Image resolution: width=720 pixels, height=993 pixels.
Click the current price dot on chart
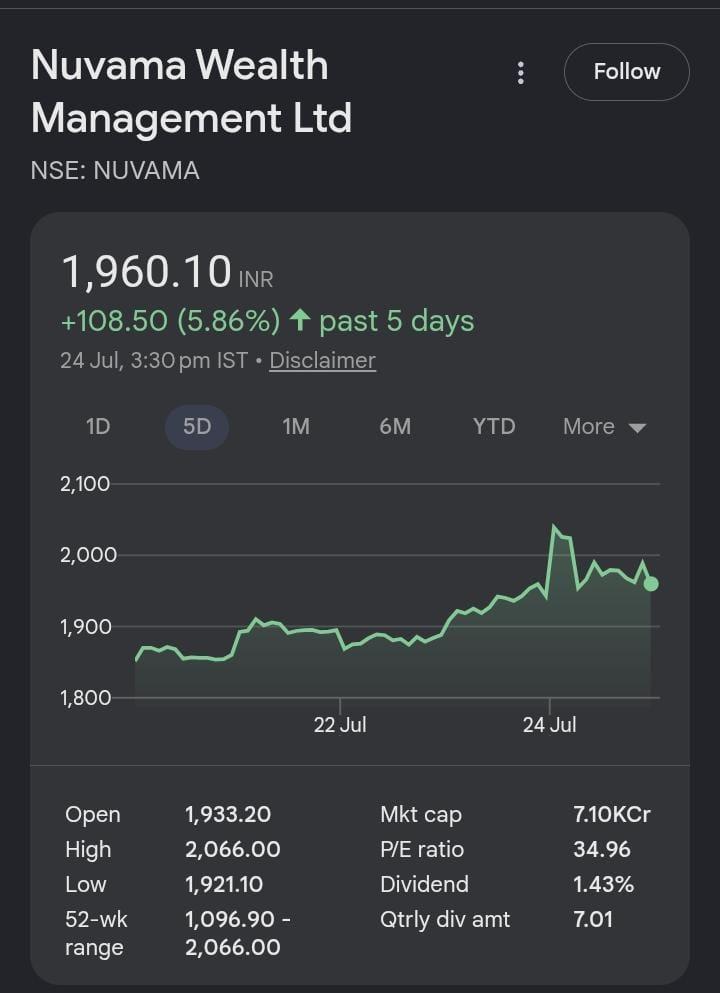(x=651, y=584)
